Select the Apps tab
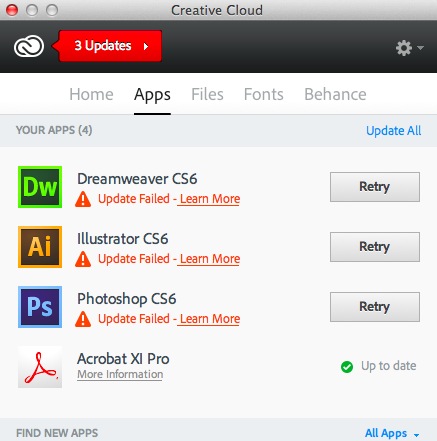The height and width of the screenshot is (441, 437). pyautogui.click(x=152, y=95)
